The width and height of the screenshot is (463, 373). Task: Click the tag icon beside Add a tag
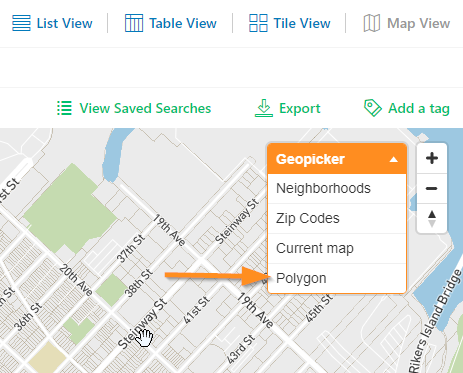pos(373,108)
